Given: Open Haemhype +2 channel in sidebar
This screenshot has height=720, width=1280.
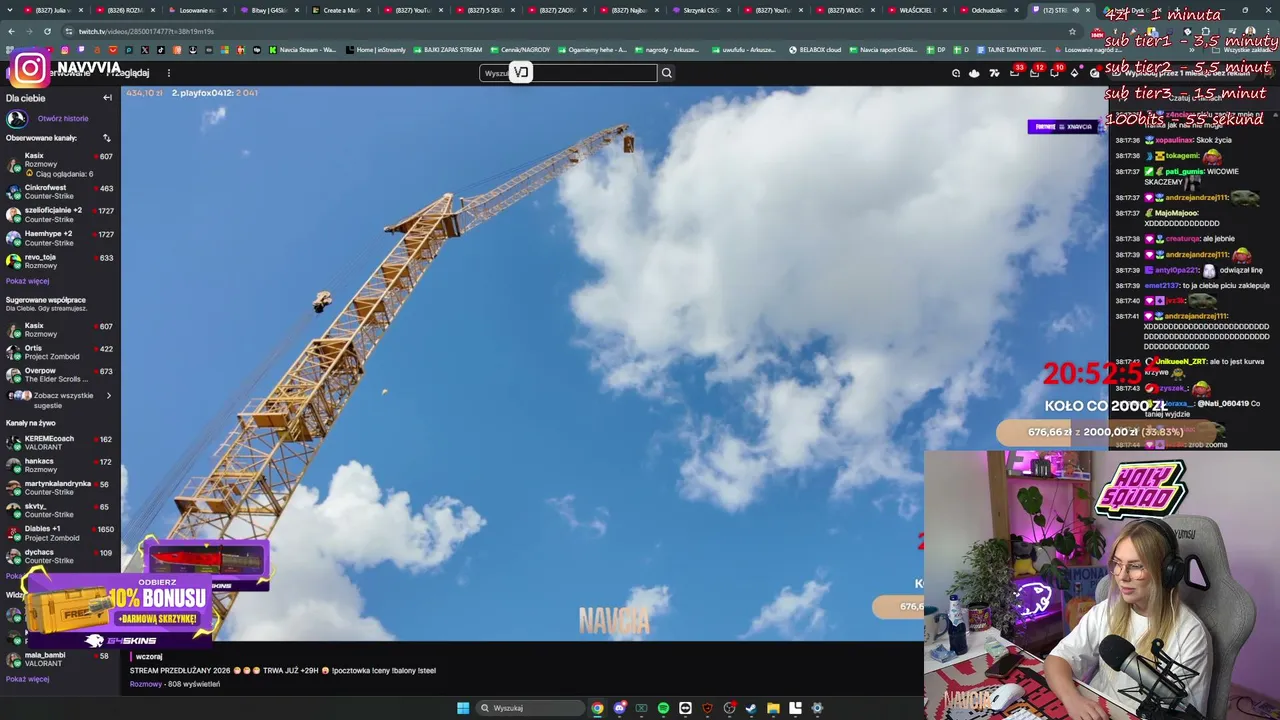Looking at the screenshot, I should (60, 238).
